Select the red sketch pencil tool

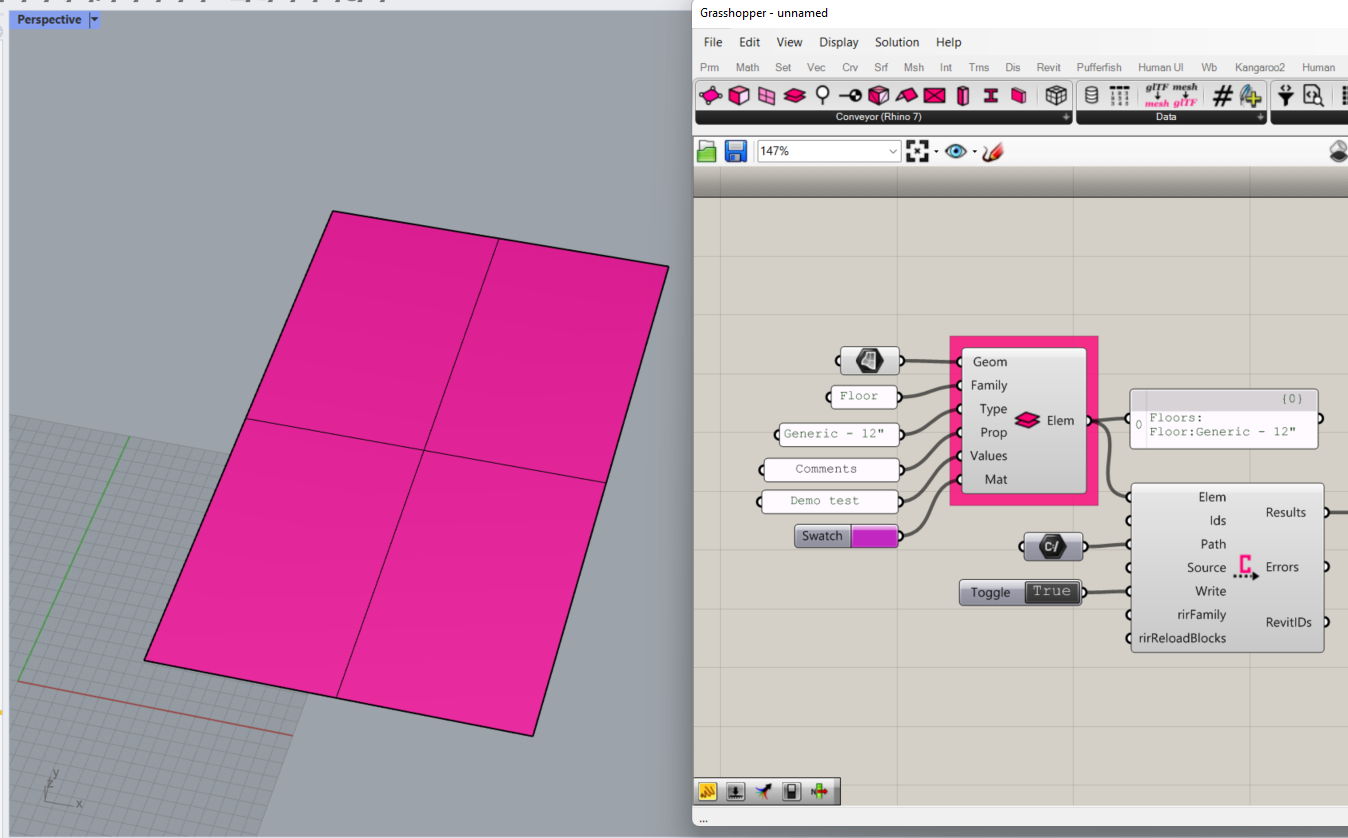[992, 150]
